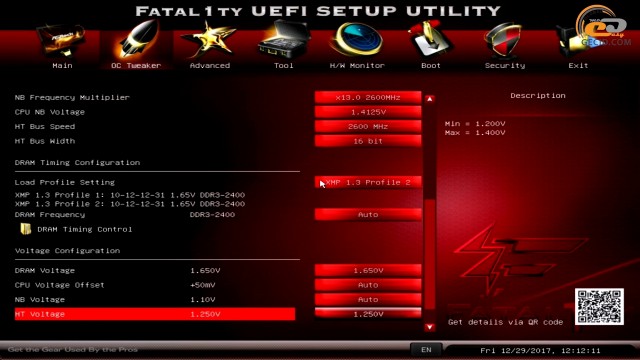Edit HT Voltage 1.250V value field
The image size is (640, 360).
(368, 314)
